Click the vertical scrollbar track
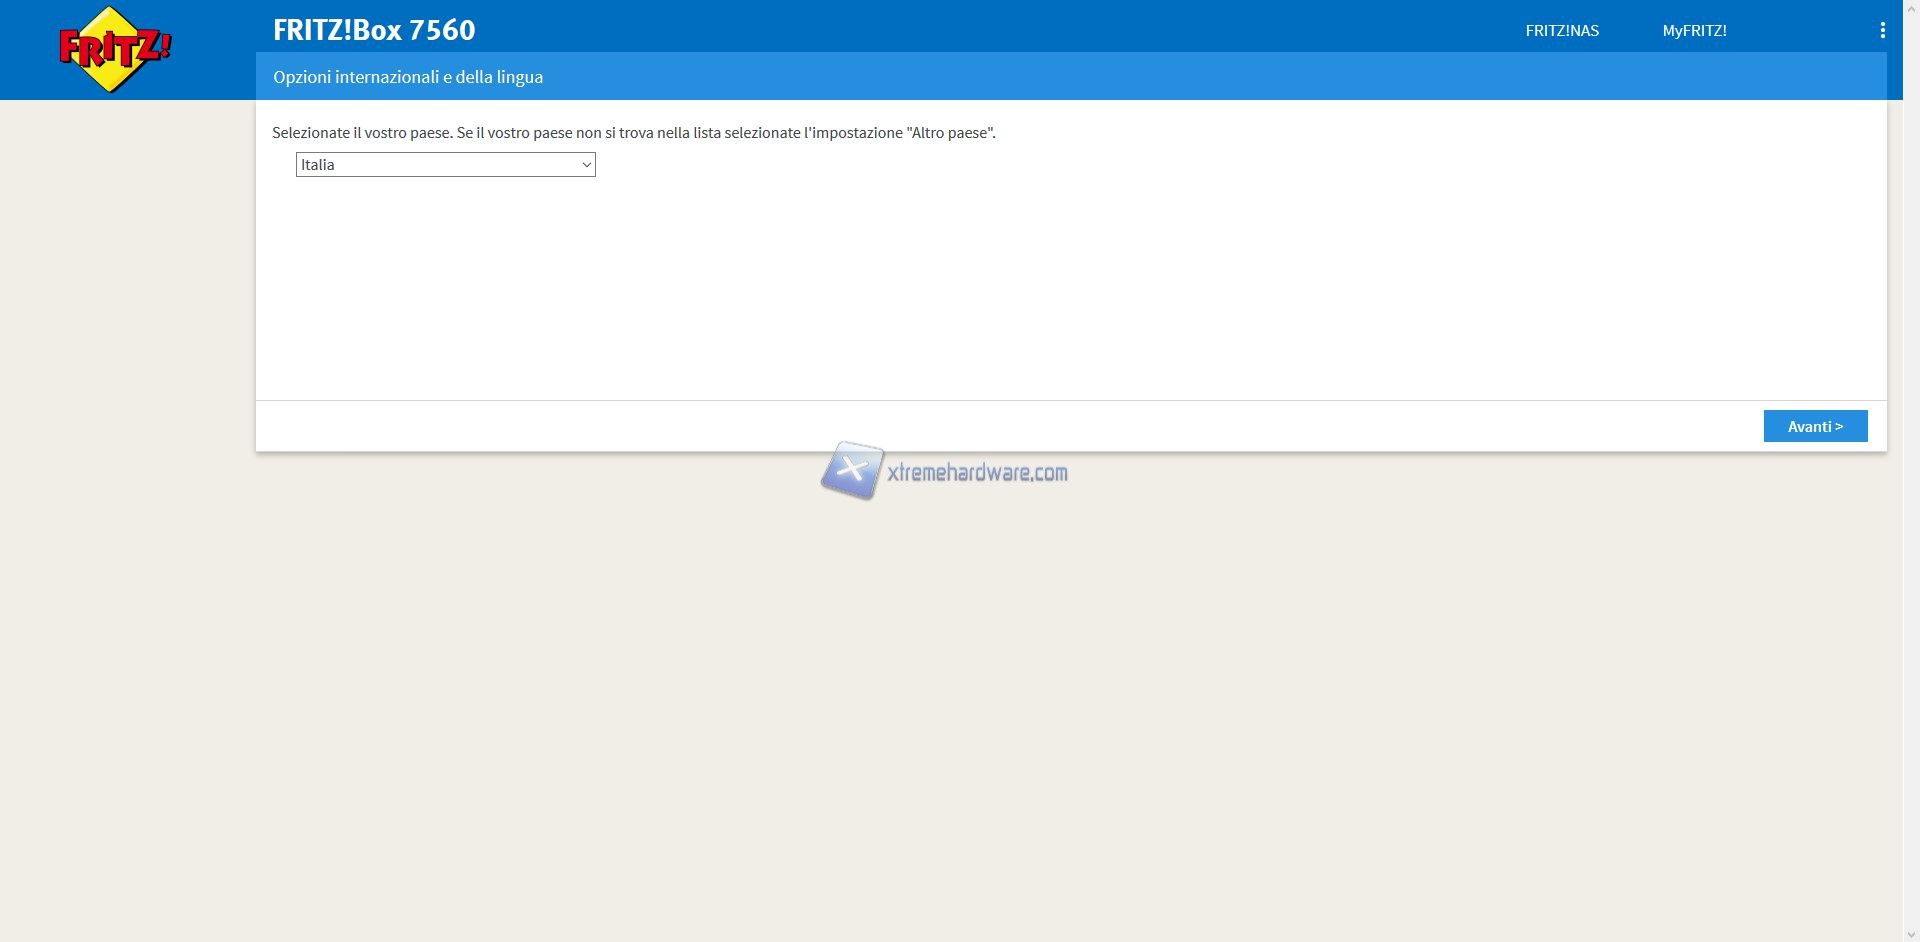 pyautogui.click(x=1910, y=500)
